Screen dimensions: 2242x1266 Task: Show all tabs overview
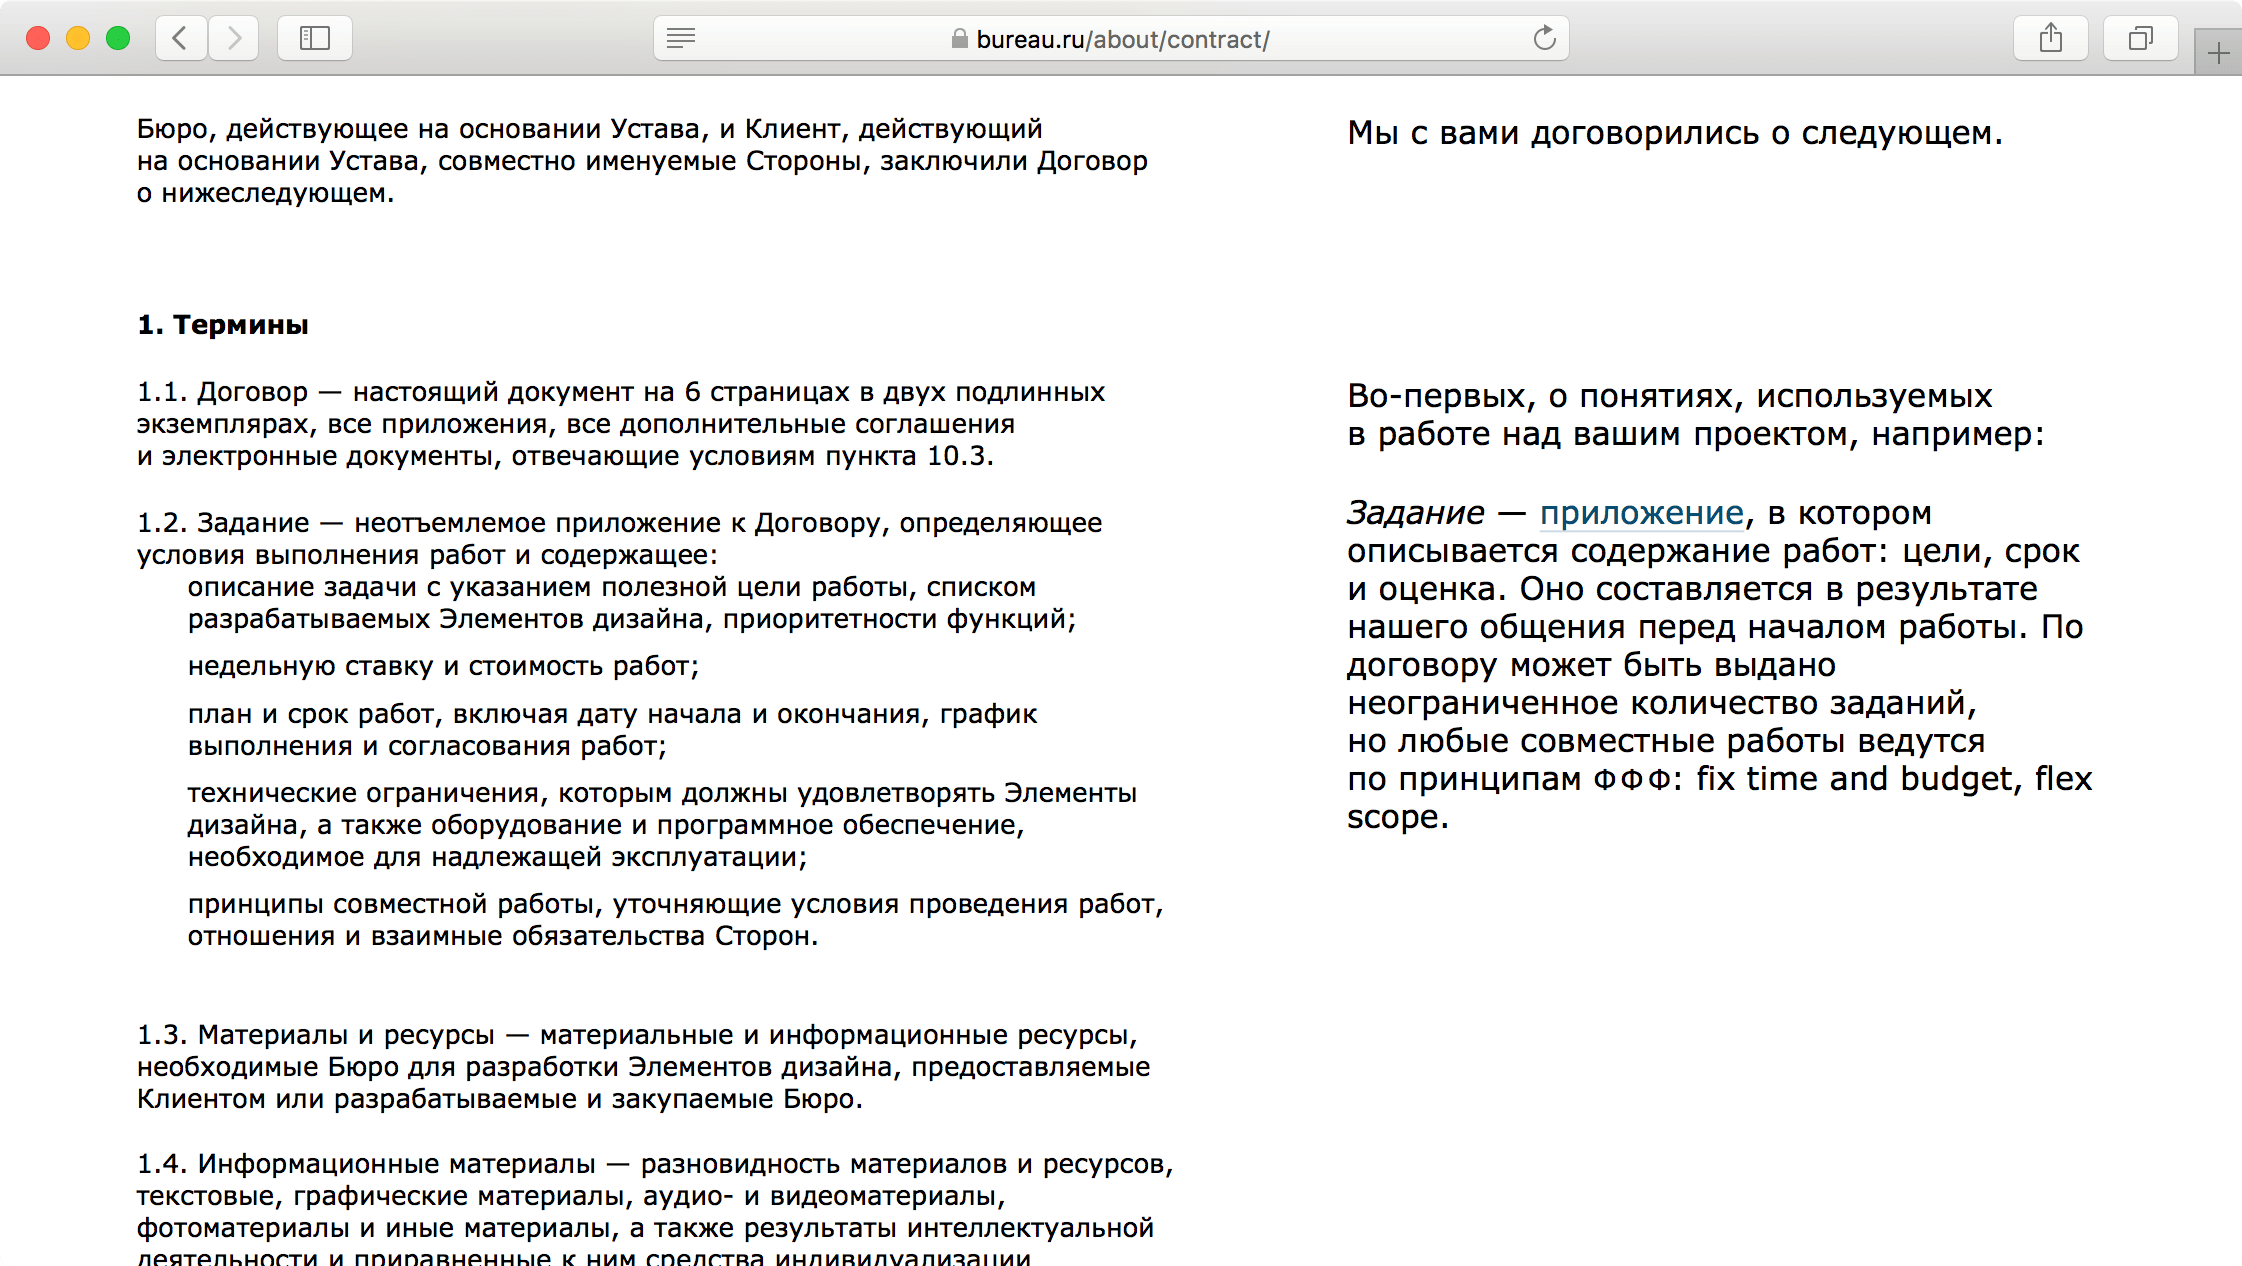point(2140,39)
